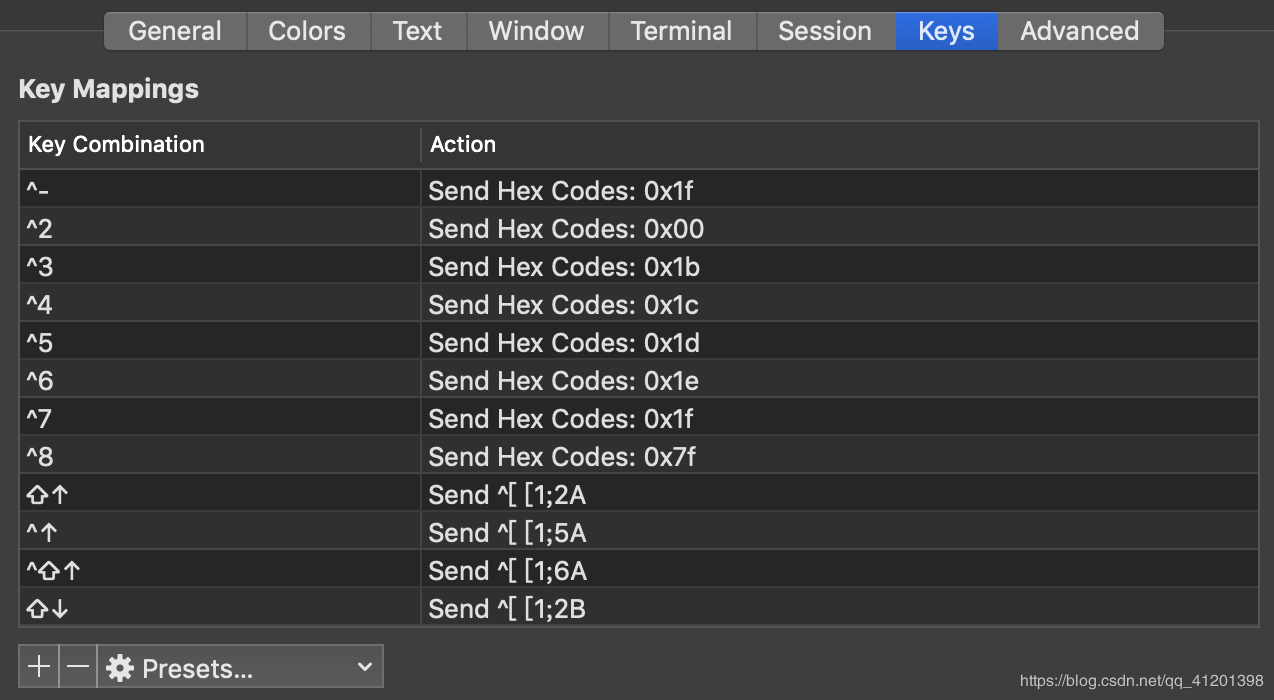Open the blog.csdn.net watermark link

point(1141,681)
